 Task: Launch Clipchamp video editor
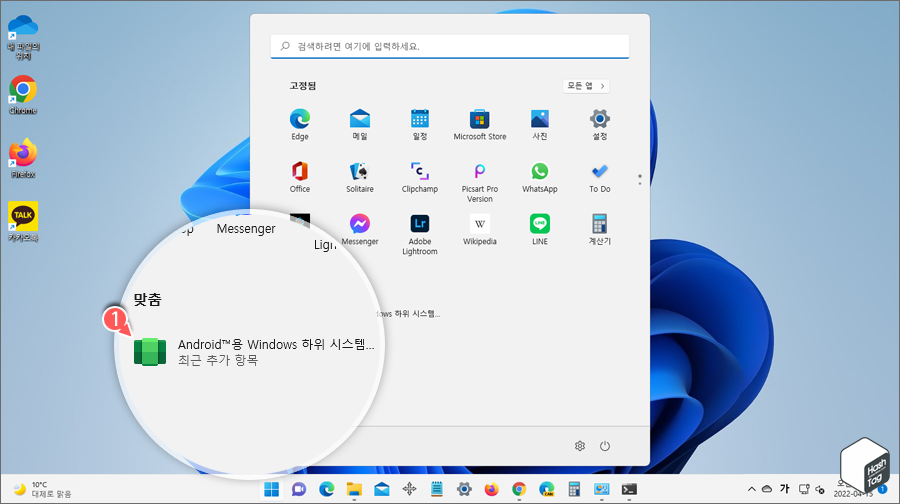[420, 177]
